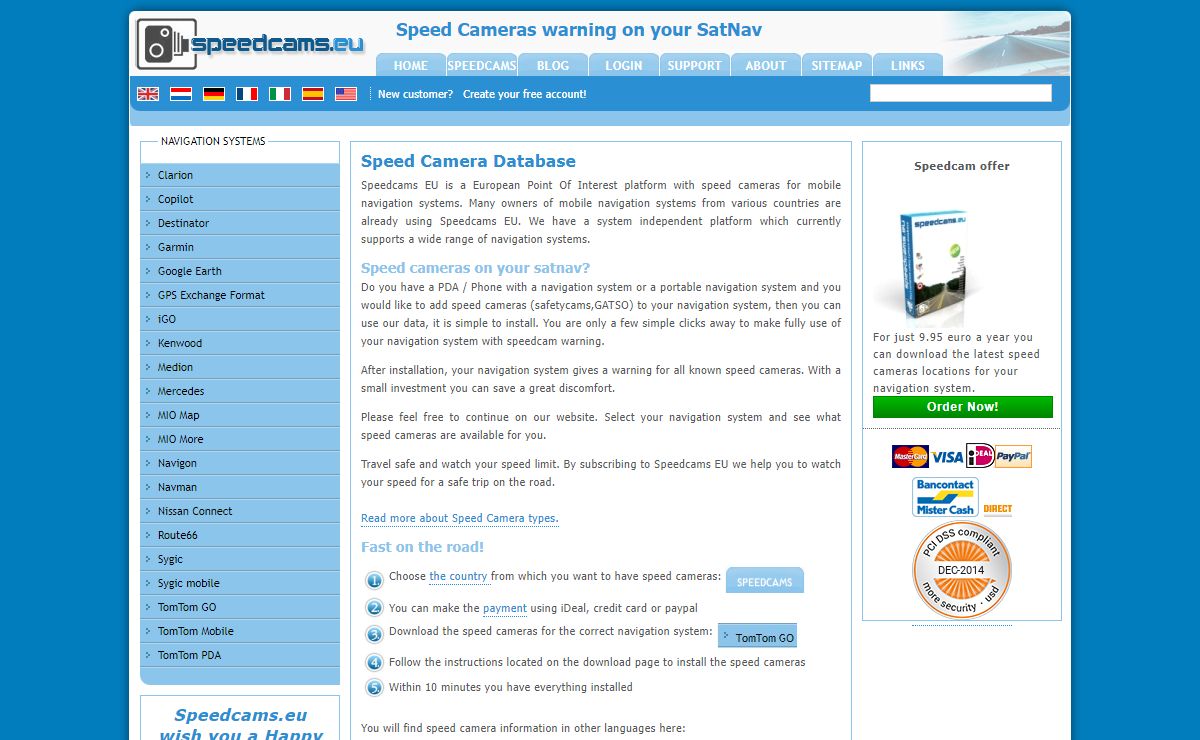
Task: Click the Speedcams.eu camera logo
Action: 251,43
